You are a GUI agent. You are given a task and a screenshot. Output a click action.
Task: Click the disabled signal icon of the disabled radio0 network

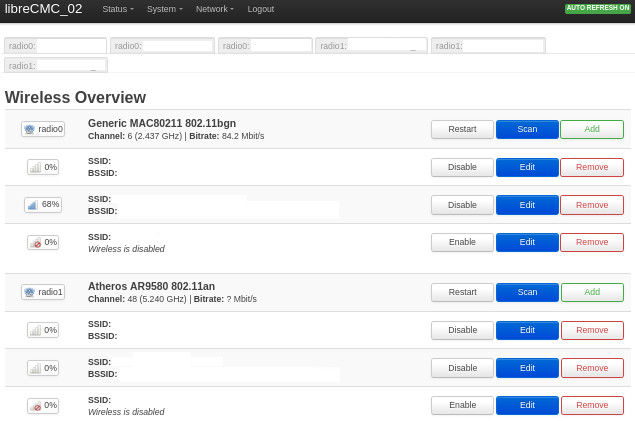coord(43,242)
